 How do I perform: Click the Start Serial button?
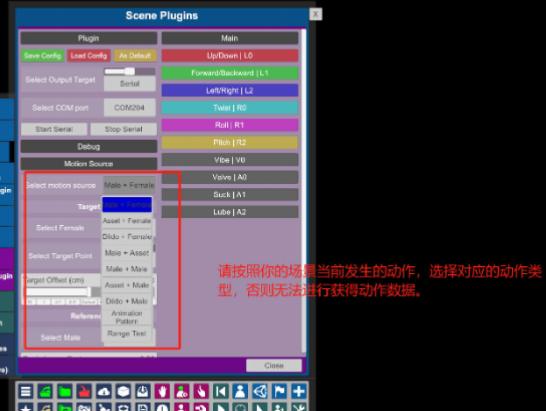coord(54,129)
